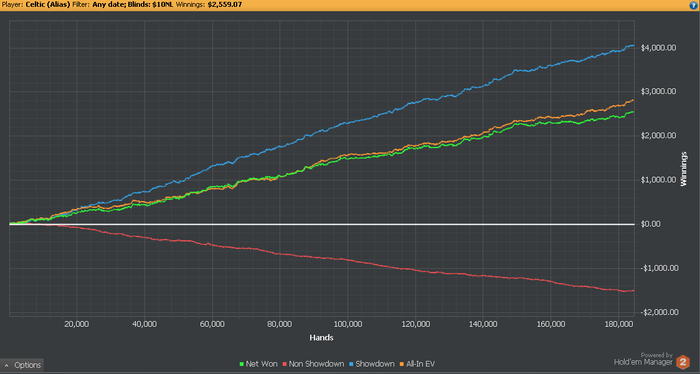Image resolution: width=700 pixels, height=374 pixels.
Task: Click the blue Showdown color swatch
Action: point(352,364)
